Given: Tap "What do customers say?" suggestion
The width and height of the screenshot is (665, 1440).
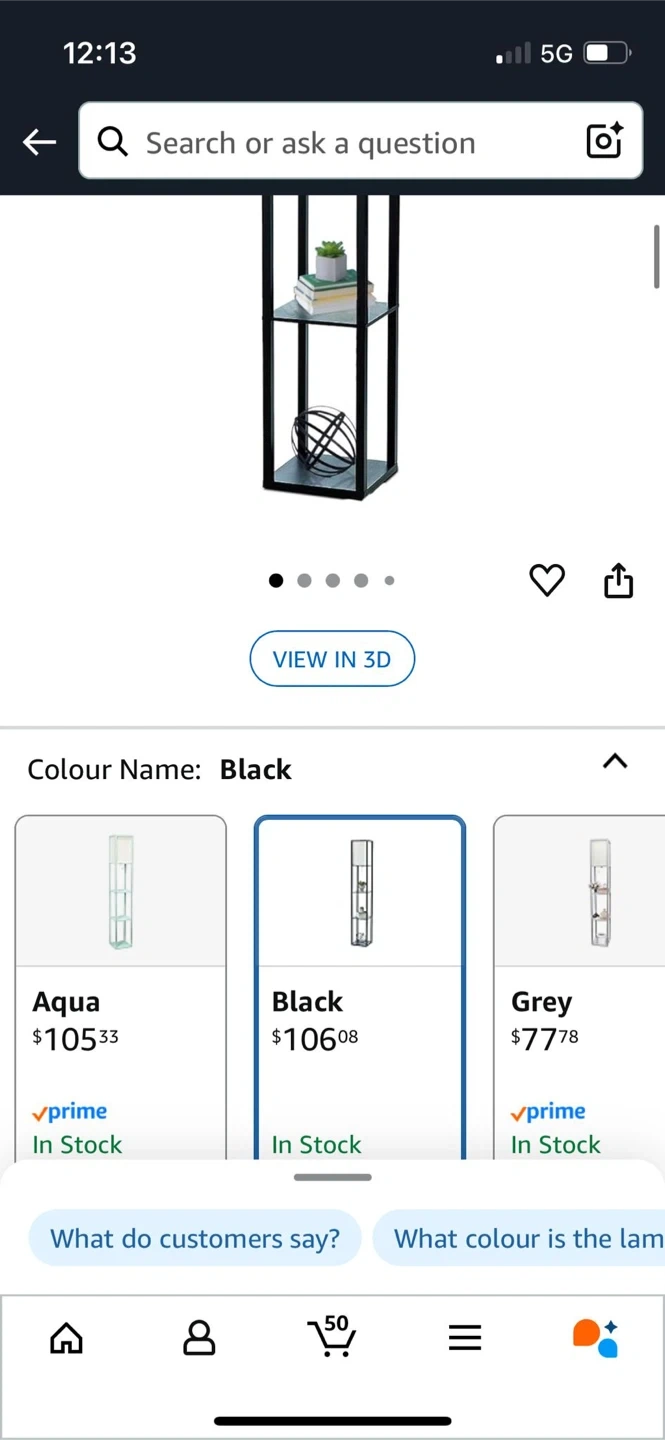Looking at the screenshot, I should tap(195, 1239).
